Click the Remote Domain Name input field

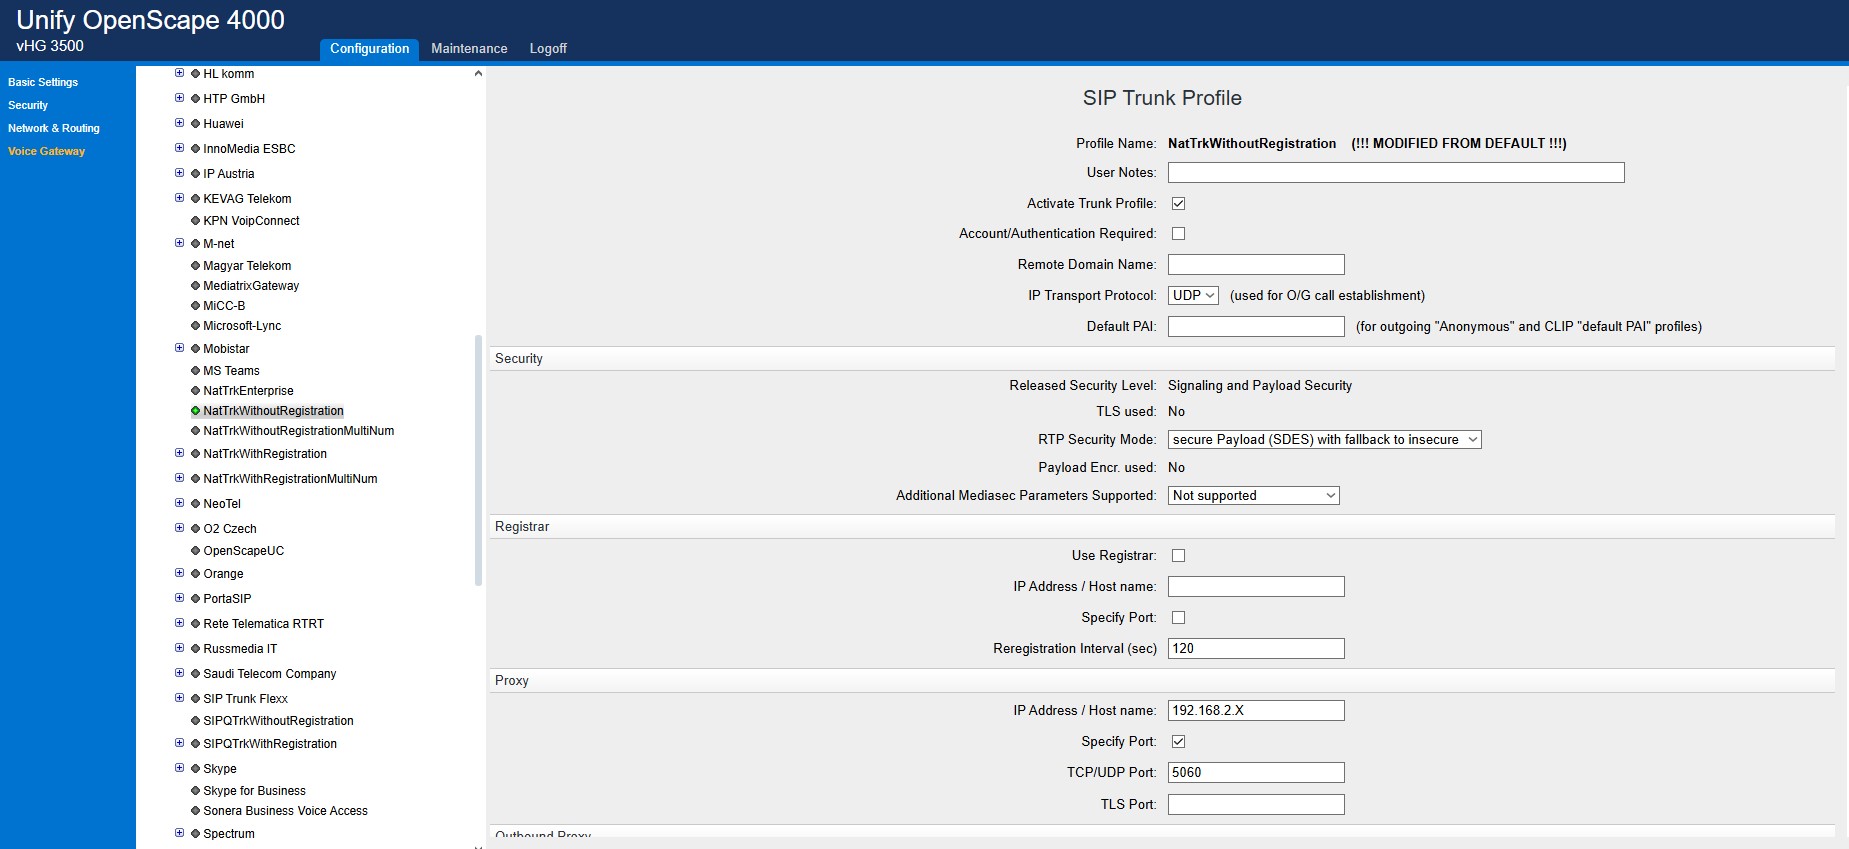1256,265
